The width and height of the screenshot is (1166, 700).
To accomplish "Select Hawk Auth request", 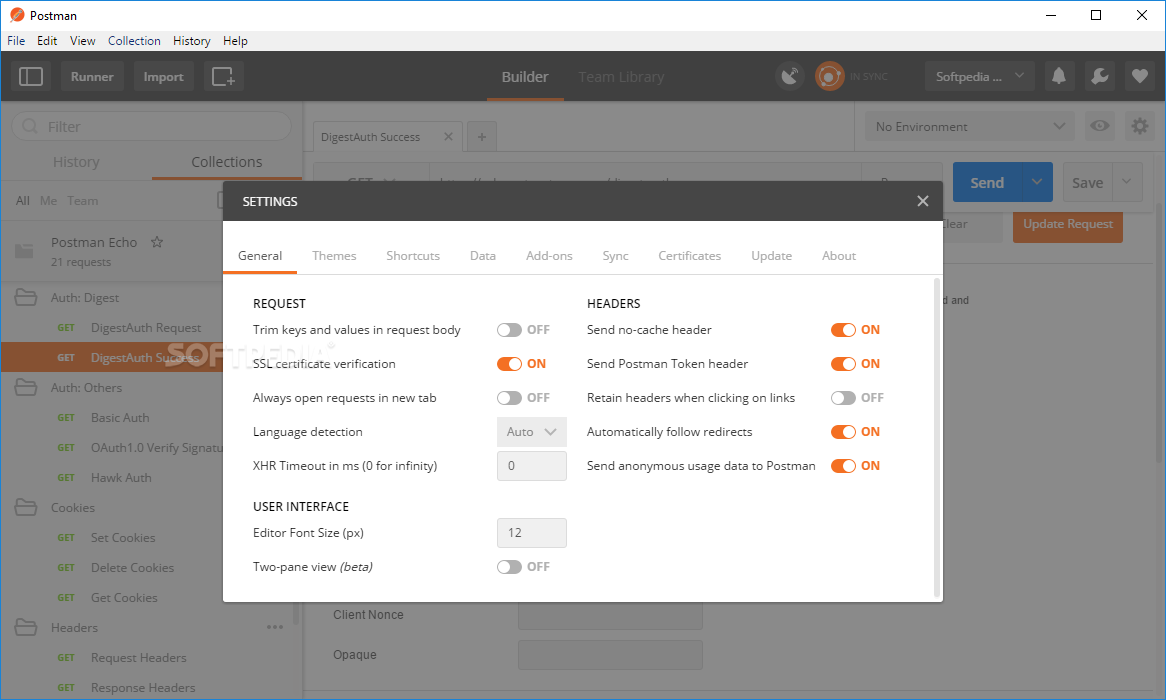I will point(120,478).
